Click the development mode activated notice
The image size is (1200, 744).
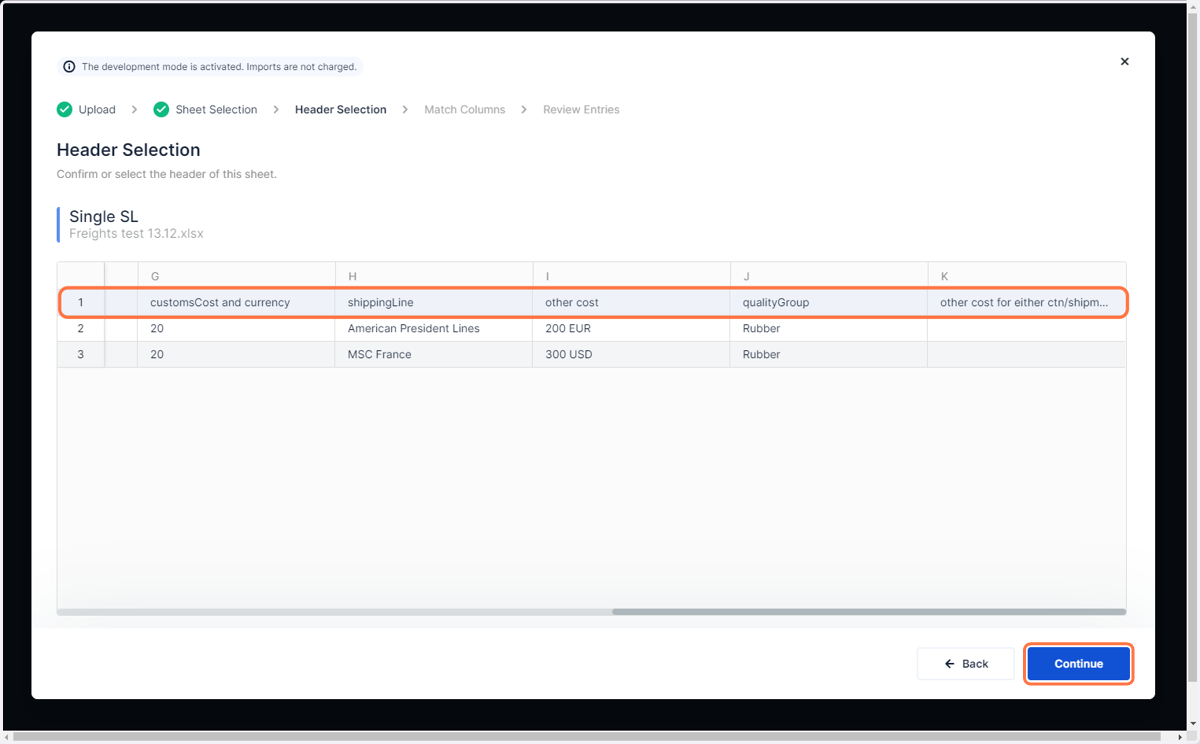pyautogui.click(x=209, y=67)
